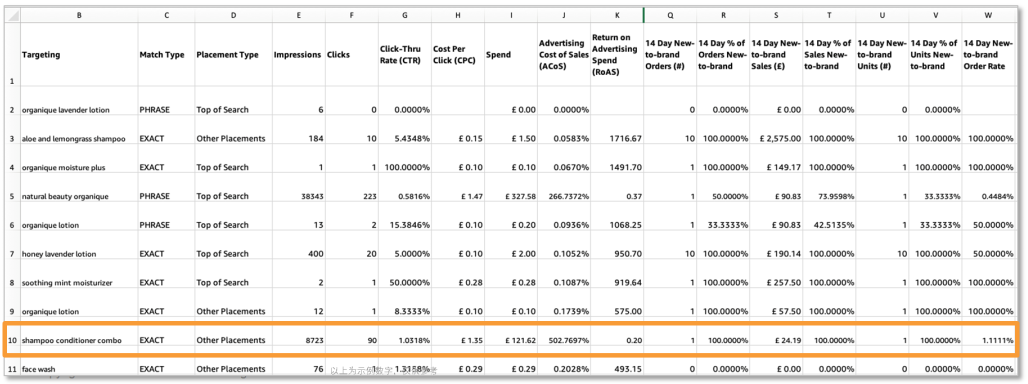The height and width of the screenshot is (384, 1028).
Task: Select row 5 header number
Action: [x=11, y=196]
